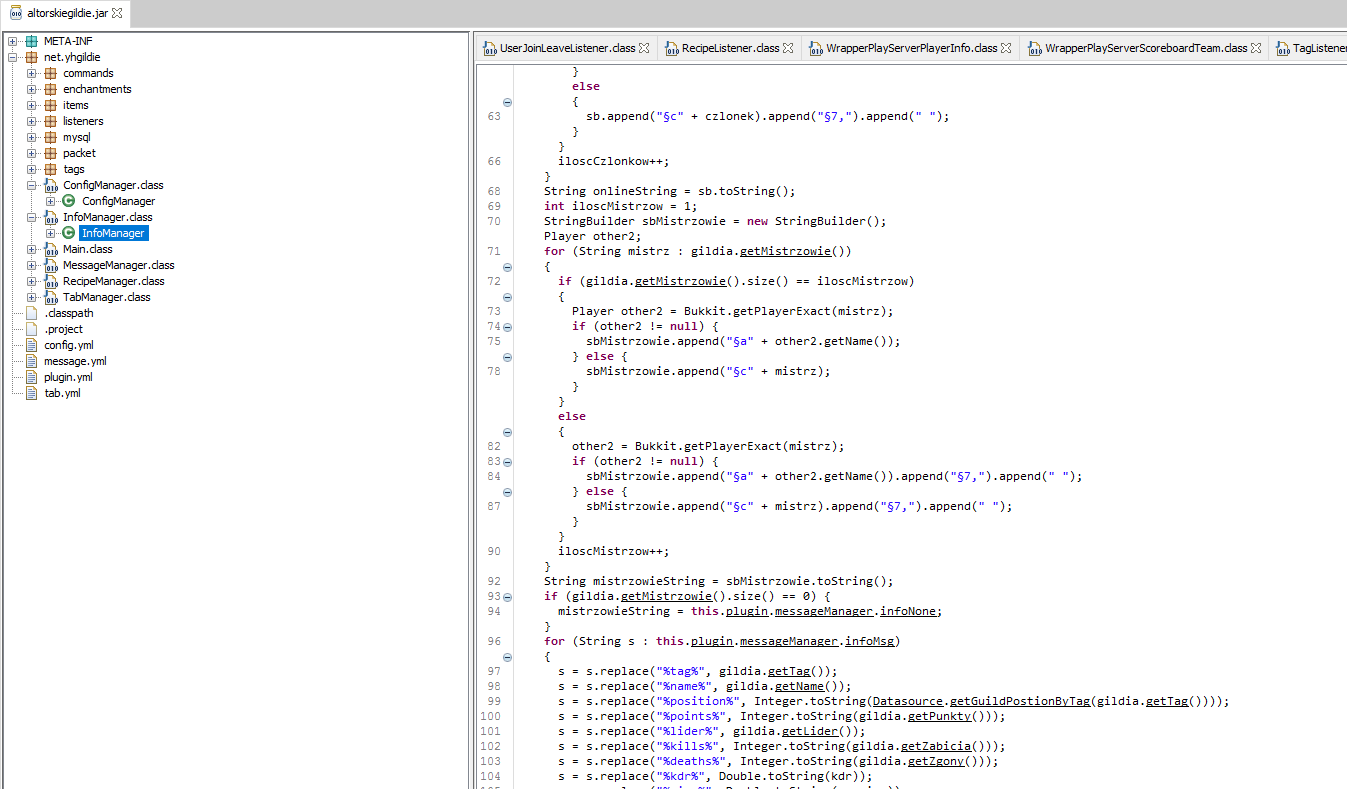Close the WrapperPlayServerPlayerInfo.class tab
The width and height of the screenshot is (1347, 789).
[x=1006, y=48]
